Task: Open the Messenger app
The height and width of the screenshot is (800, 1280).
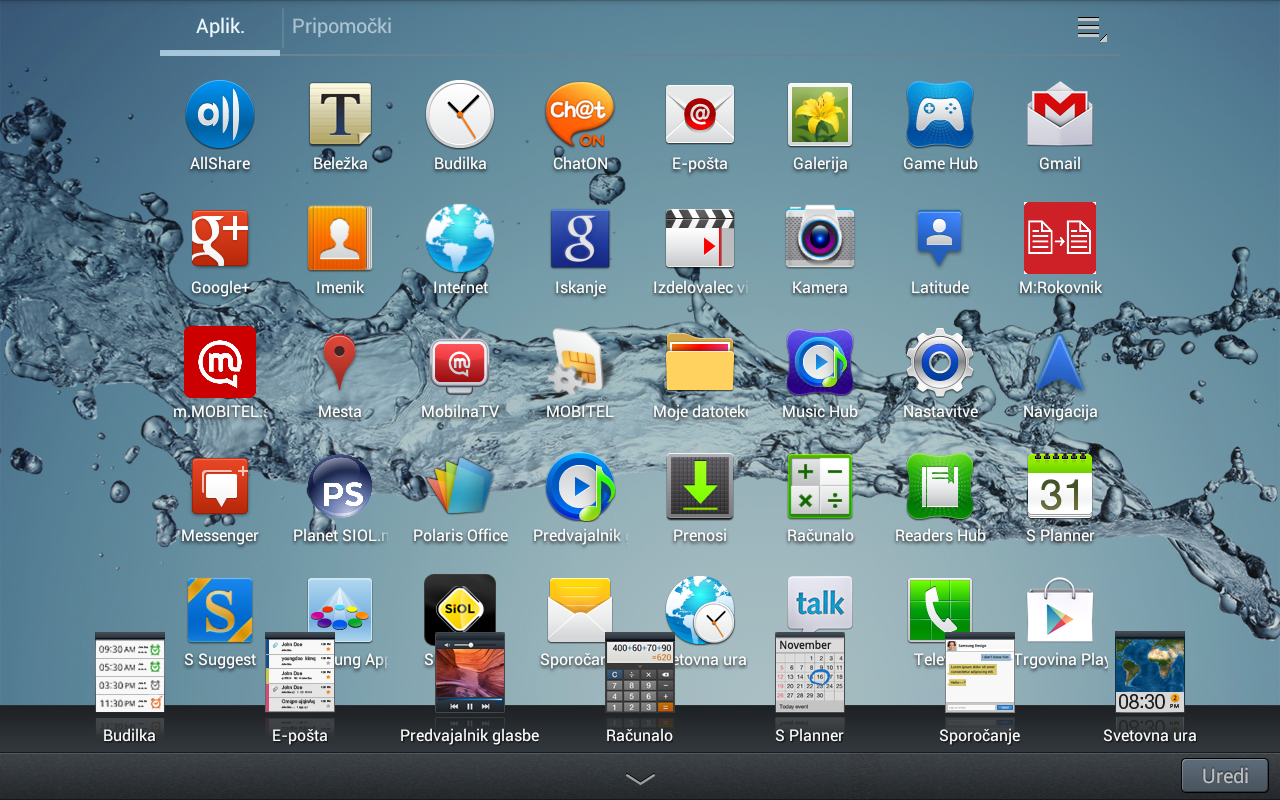Action: [220, 487]
